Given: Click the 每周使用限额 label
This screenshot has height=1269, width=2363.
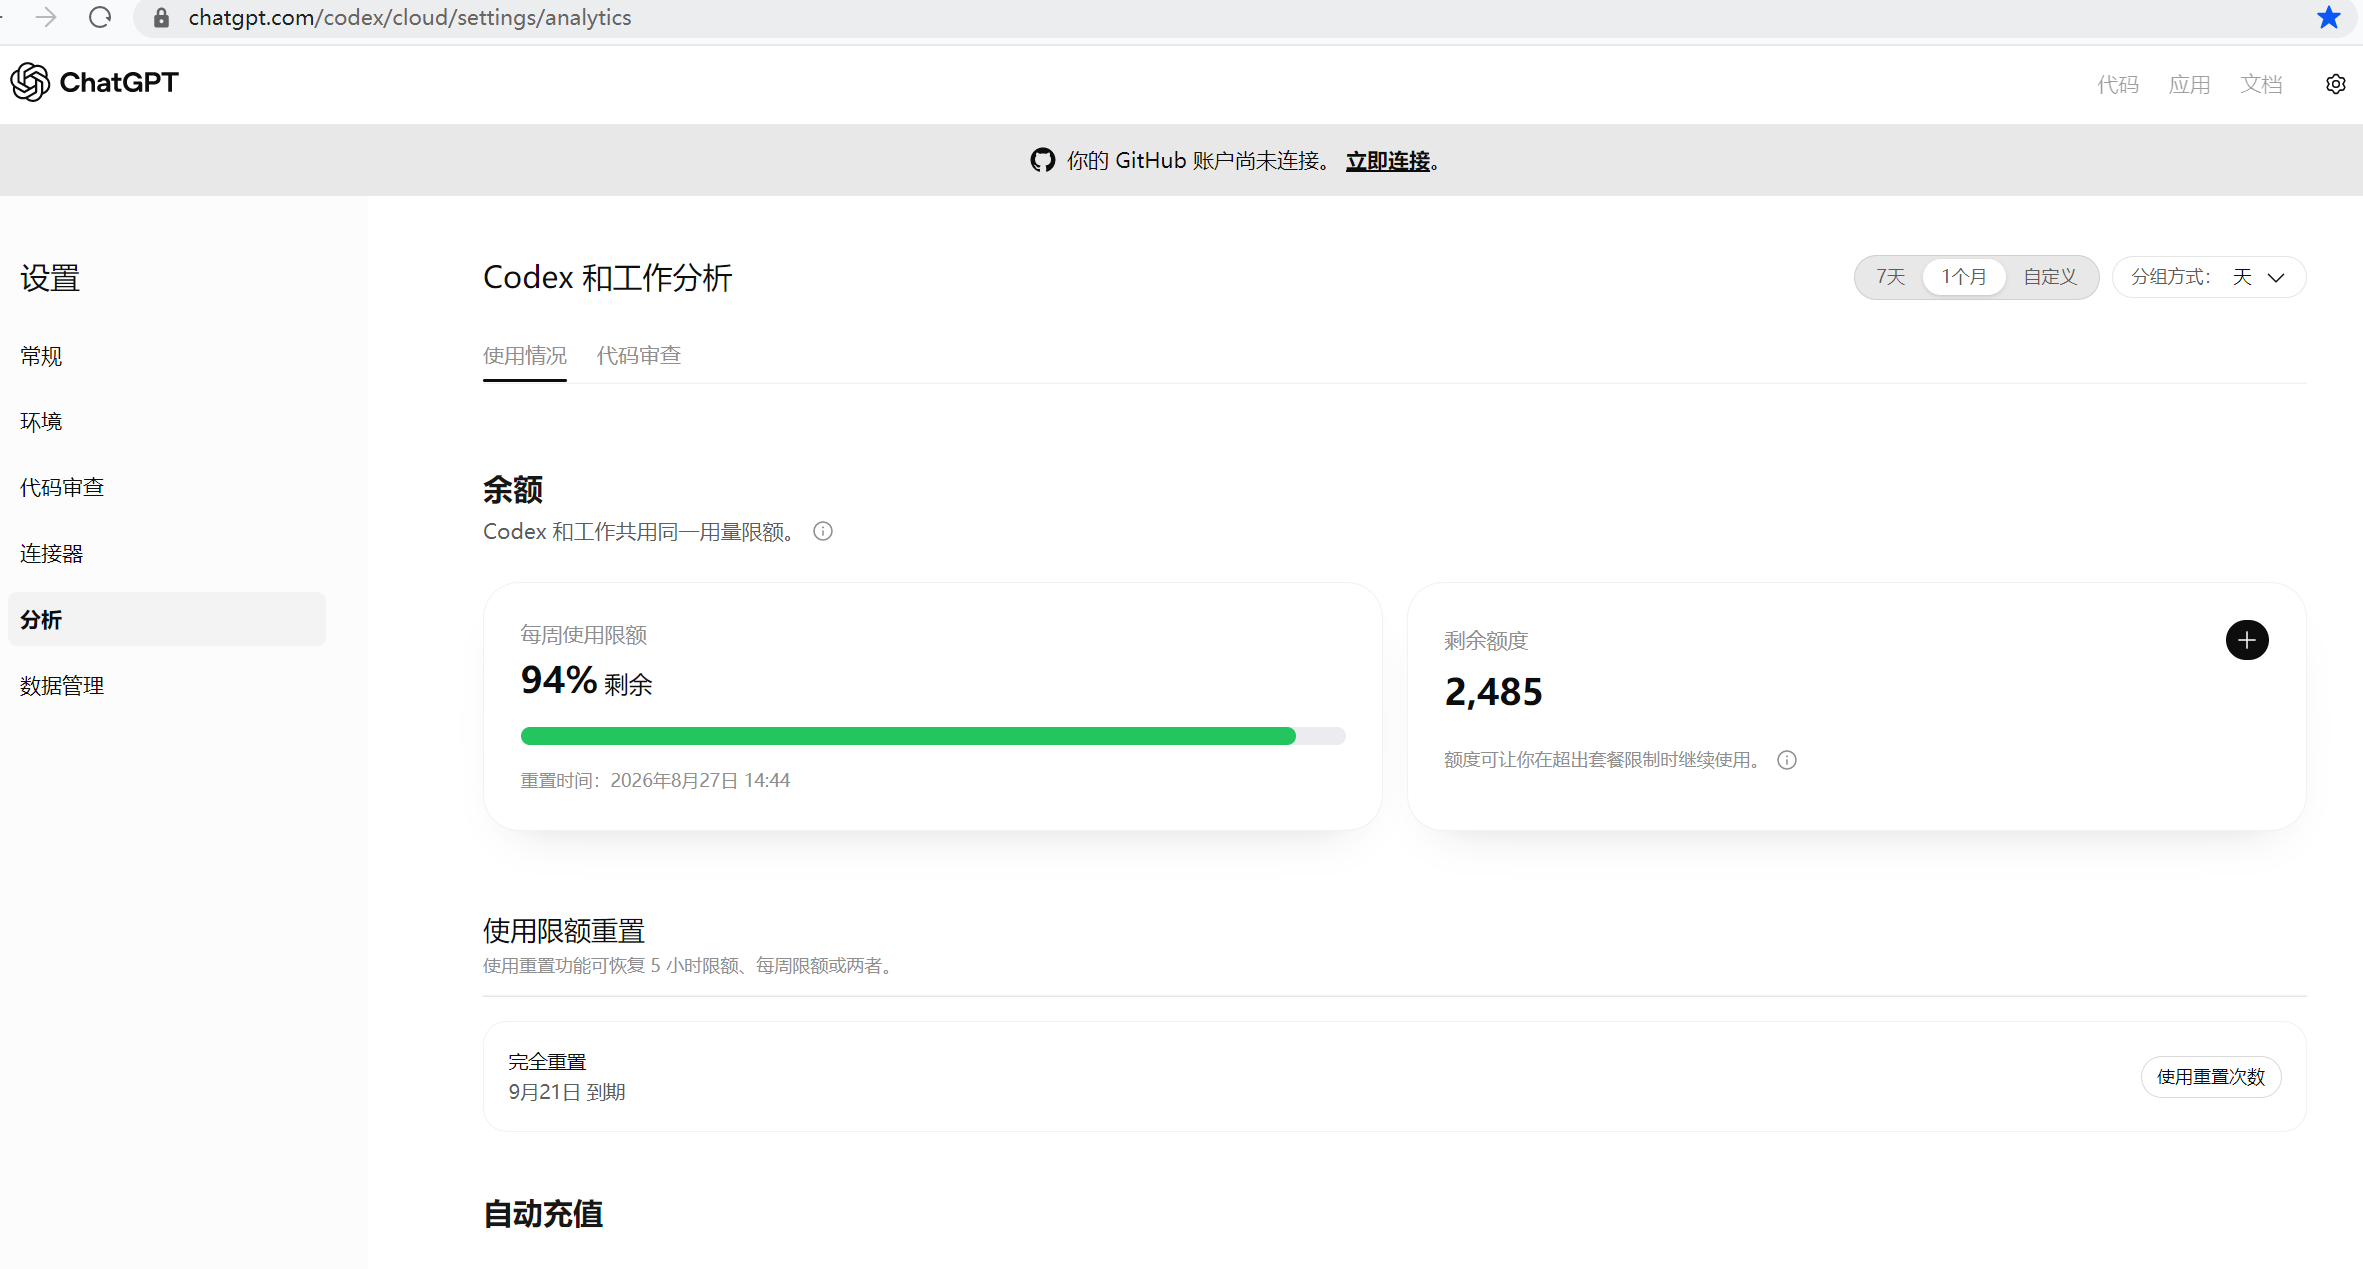Looking at the screenshot, I should tap(584, 635).
